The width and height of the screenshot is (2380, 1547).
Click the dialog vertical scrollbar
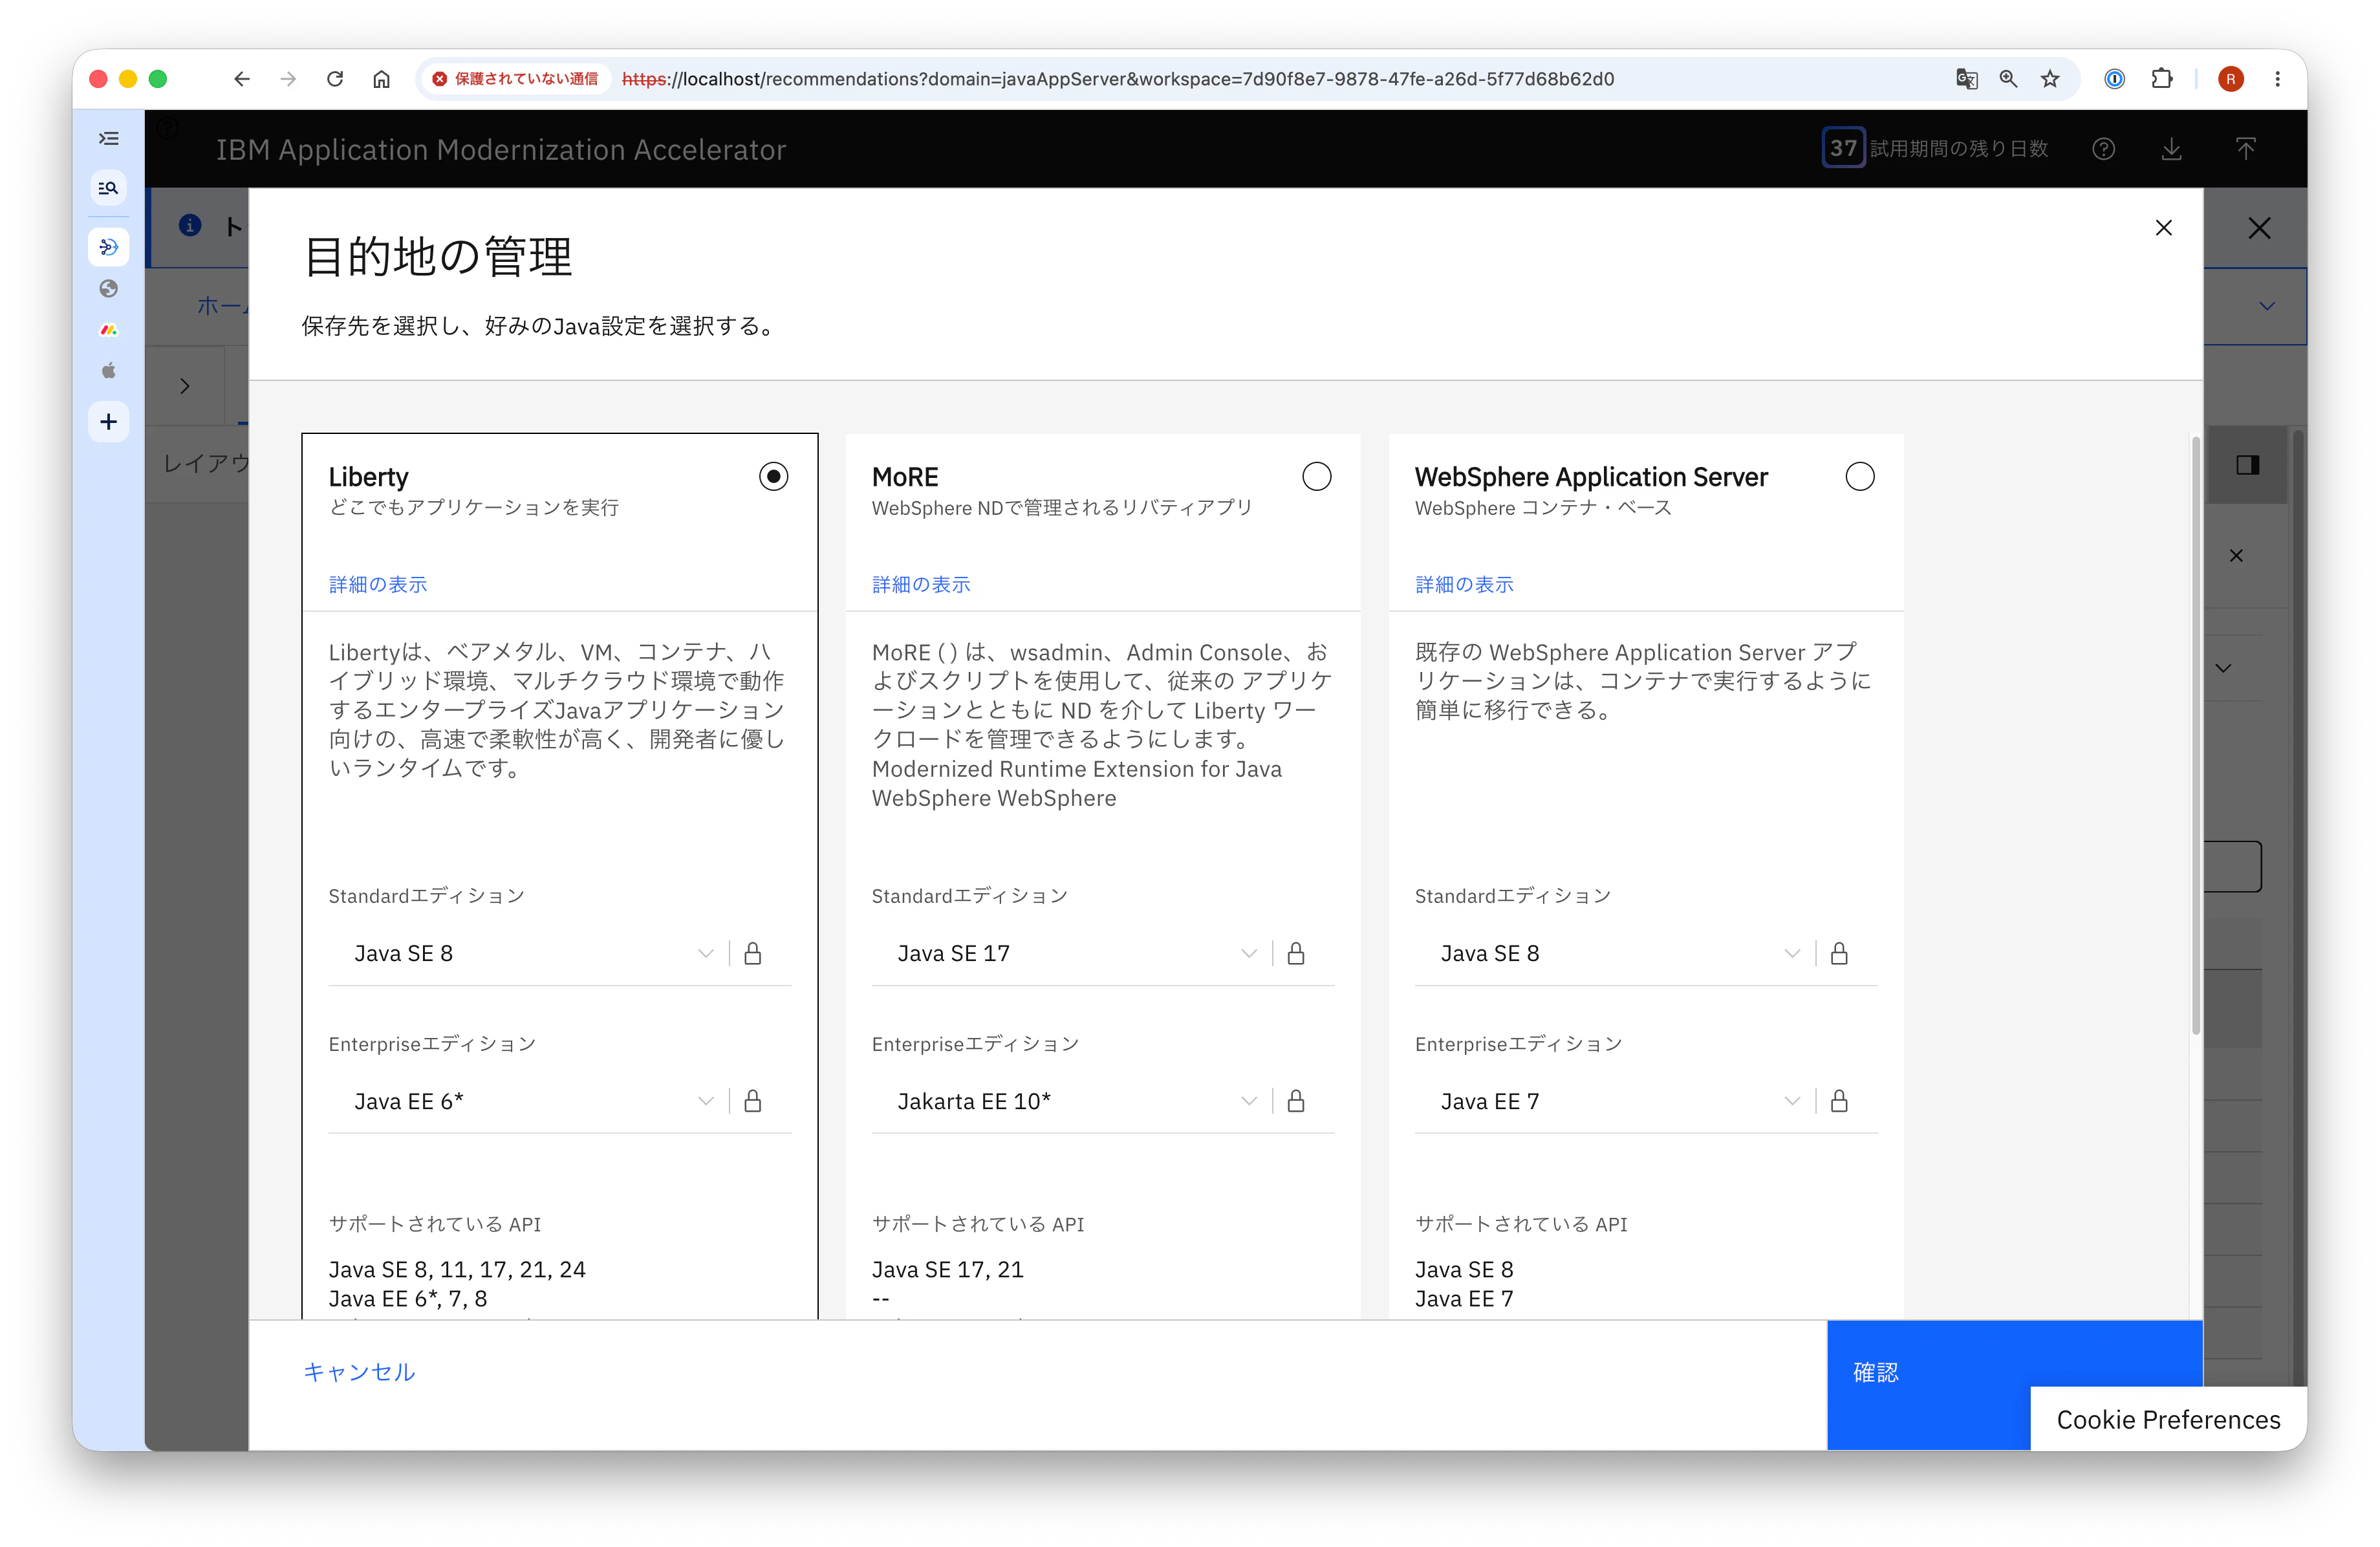(2195, 735)
